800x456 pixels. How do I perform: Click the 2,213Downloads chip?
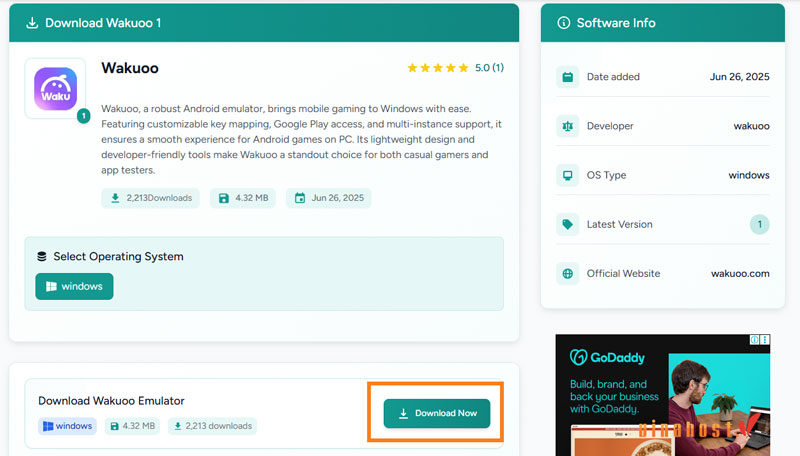pyautogui.click(x=151, y=198)
